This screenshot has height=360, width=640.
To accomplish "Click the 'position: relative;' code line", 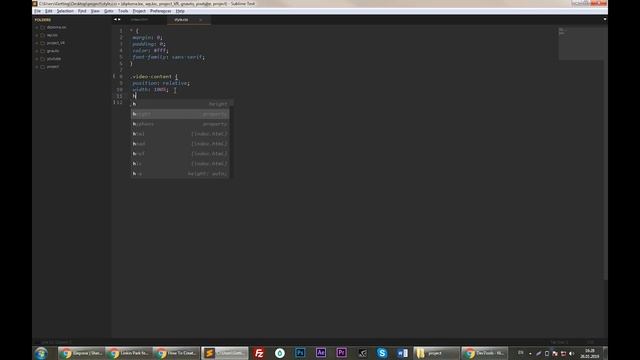I will pos(161,83).
